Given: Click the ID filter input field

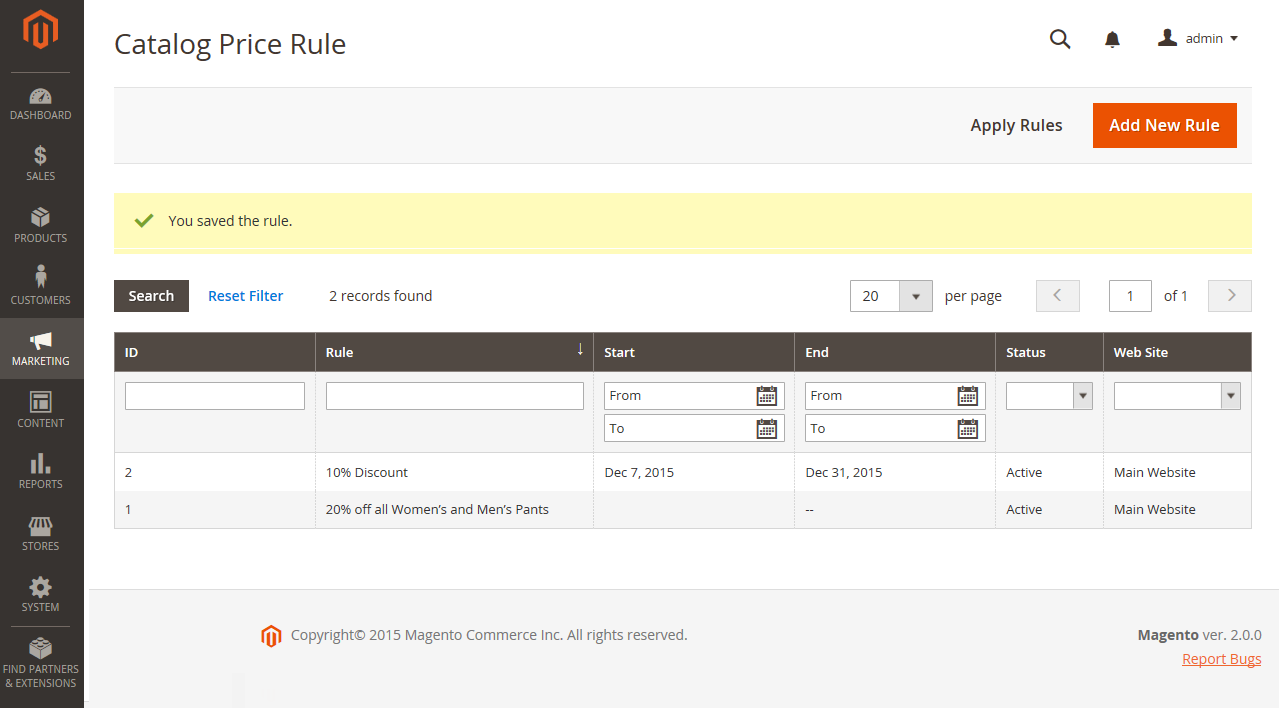Looking at the screenshot, I should pos(215,396).
